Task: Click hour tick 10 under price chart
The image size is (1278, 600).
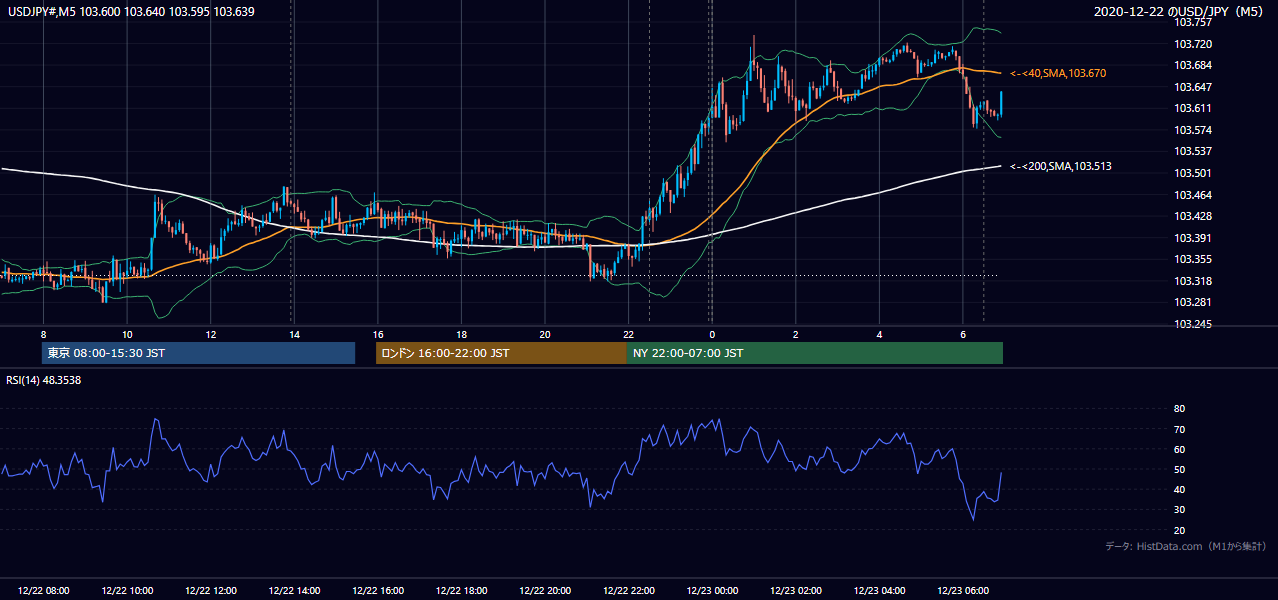Action: [x=127, y=334]
